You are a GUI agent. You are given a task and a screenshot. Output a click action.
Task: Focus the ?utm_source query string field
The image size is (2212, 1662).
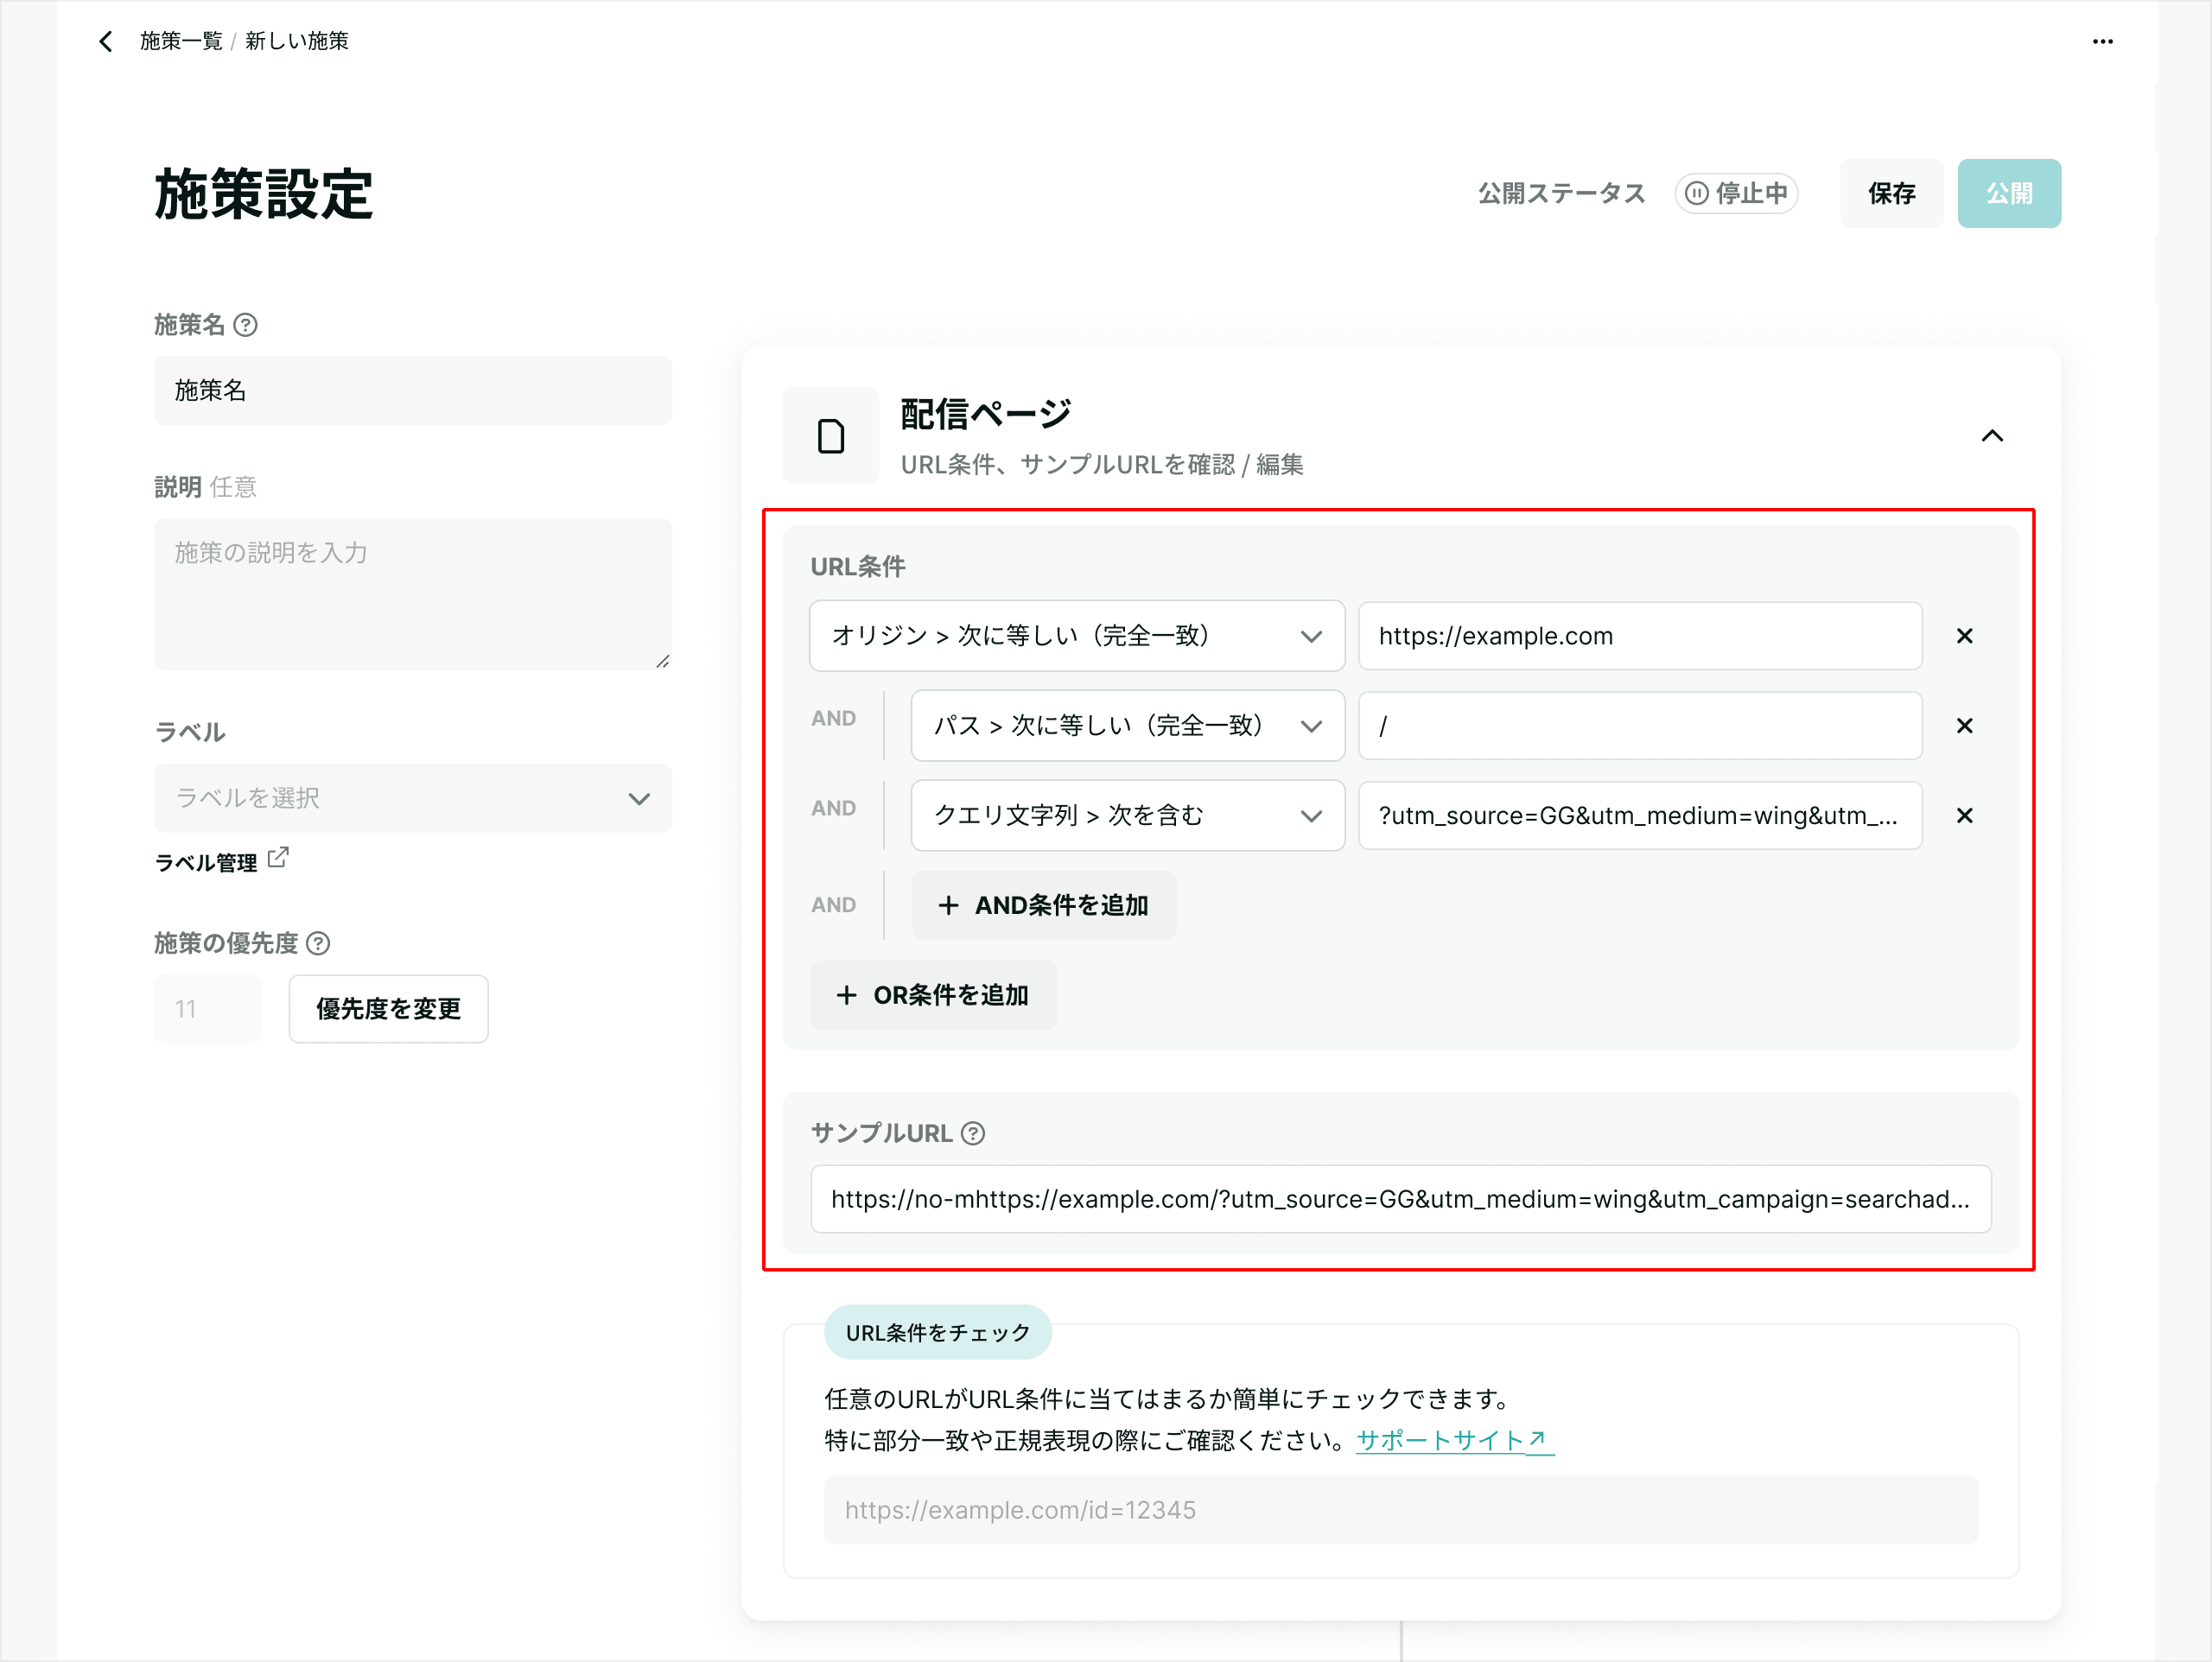click(1640, 816)
